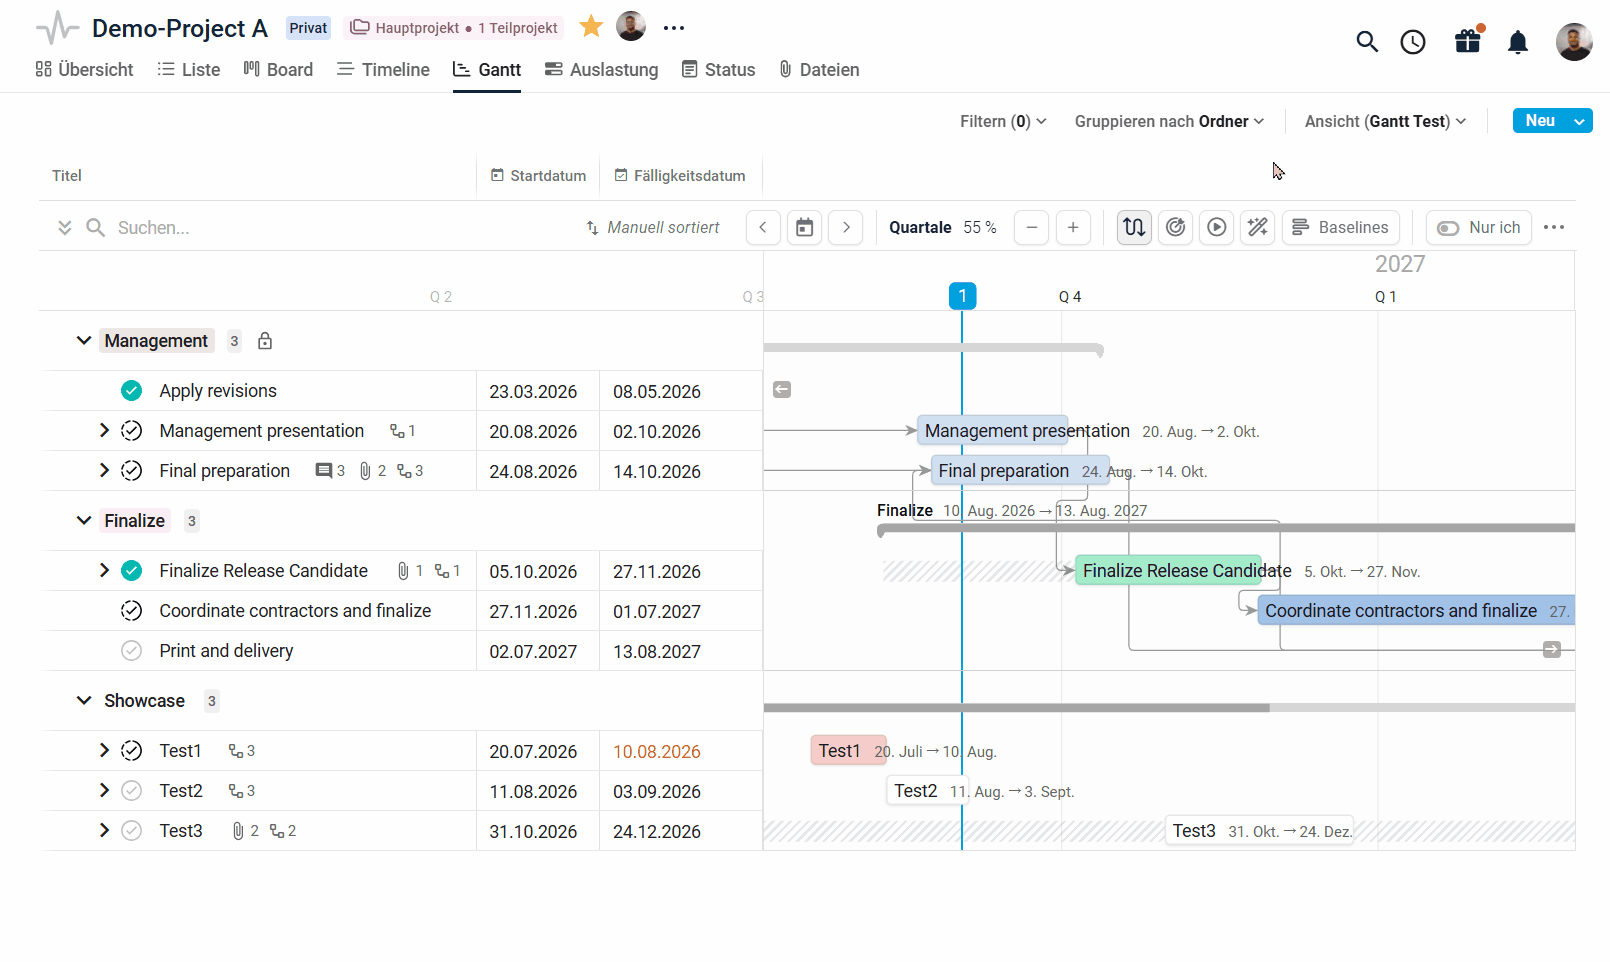Screen dimensions: 1610x962
Task: Expand the Final preparation subtasks
Action: pyautogui.click(x=104, y=471)
